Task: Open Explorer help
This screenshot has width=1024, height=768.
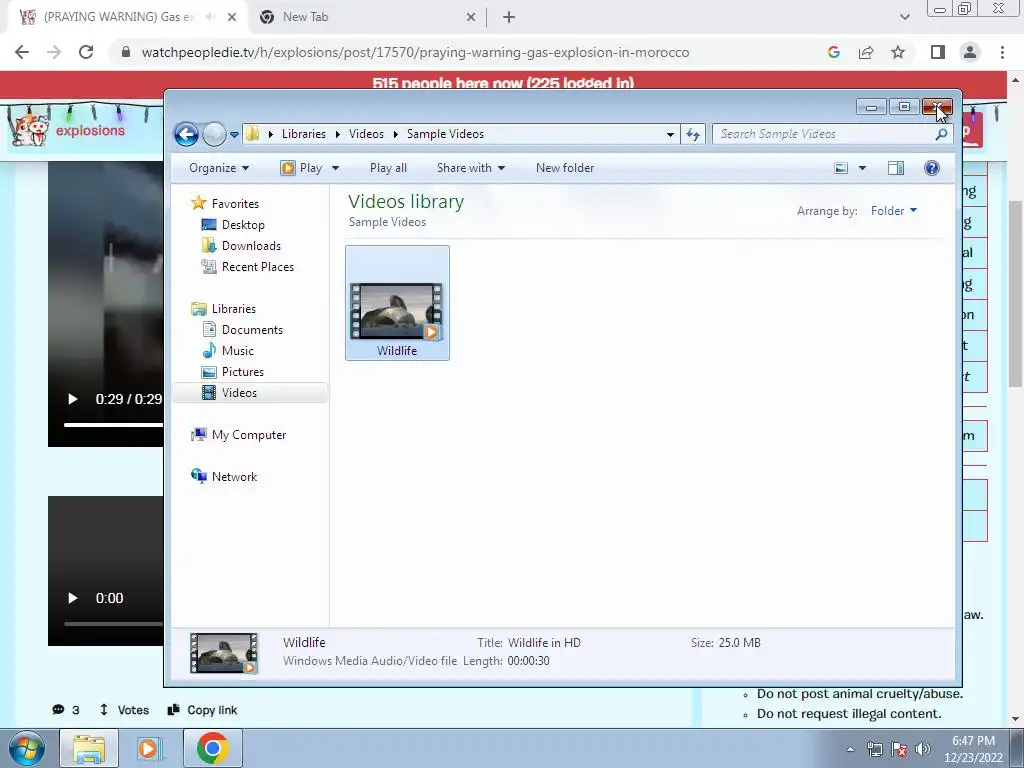Action: (932, 168)
